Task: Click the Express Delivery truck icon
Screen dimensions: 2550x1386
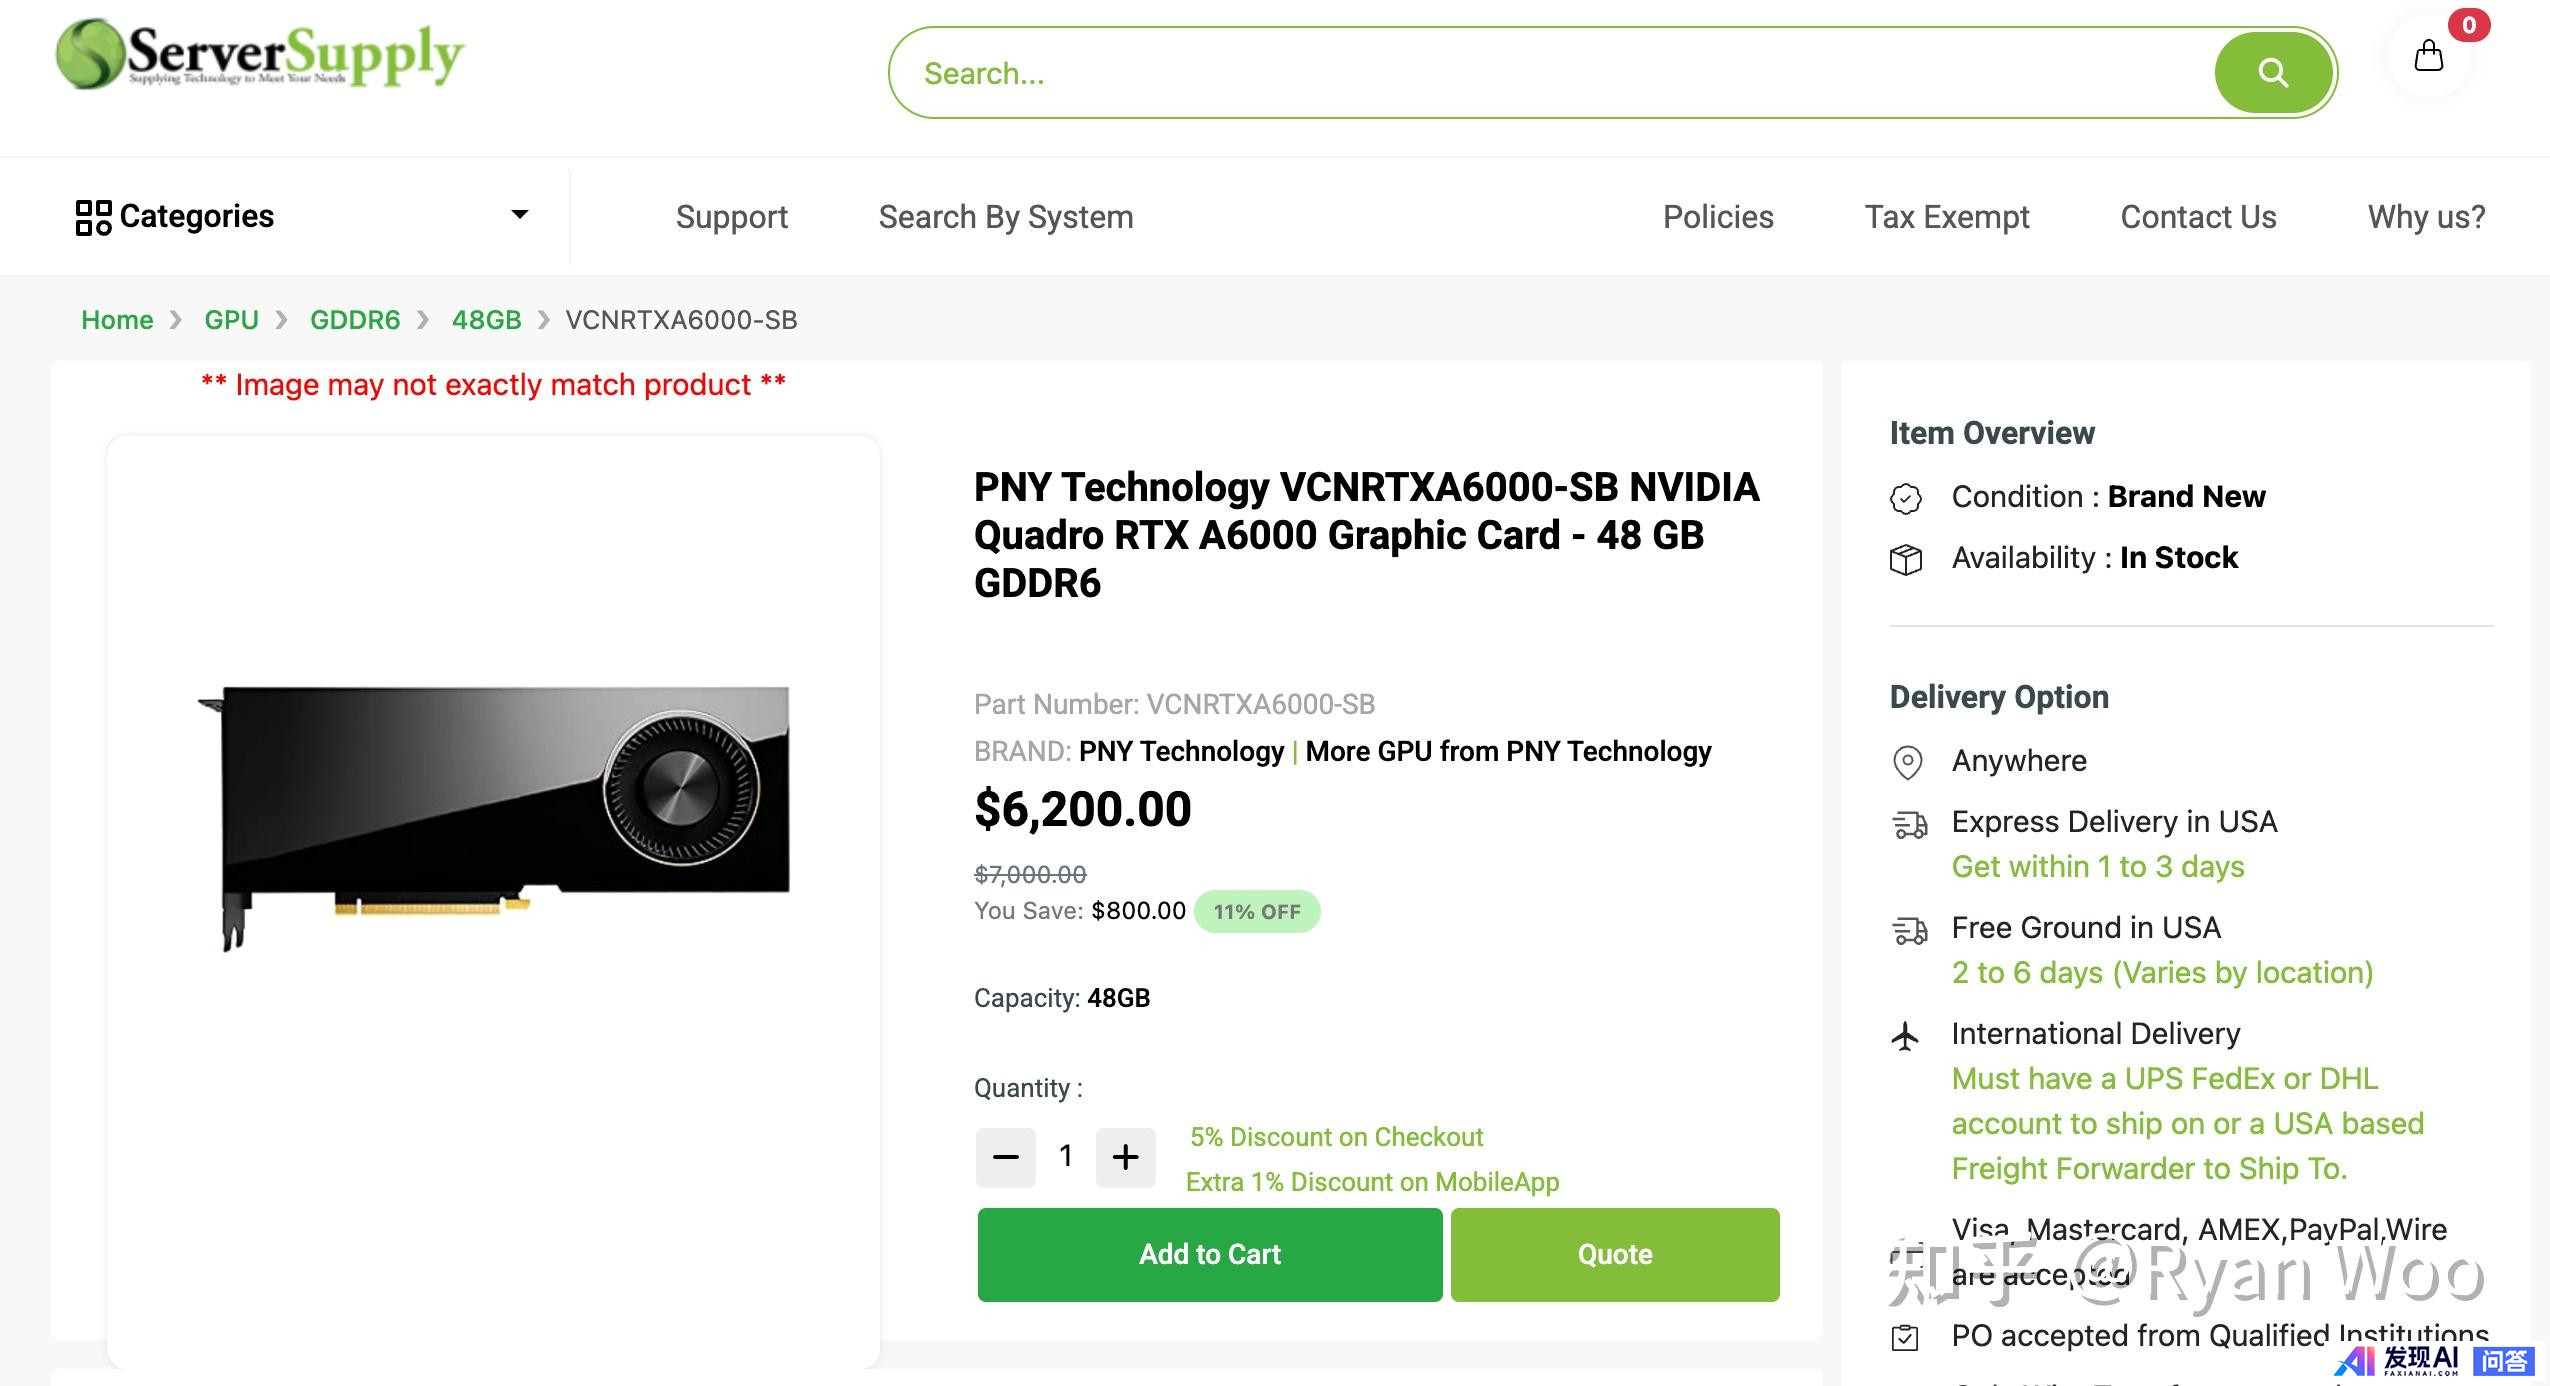Action: pyautogui.click(x=1909, y=824)
